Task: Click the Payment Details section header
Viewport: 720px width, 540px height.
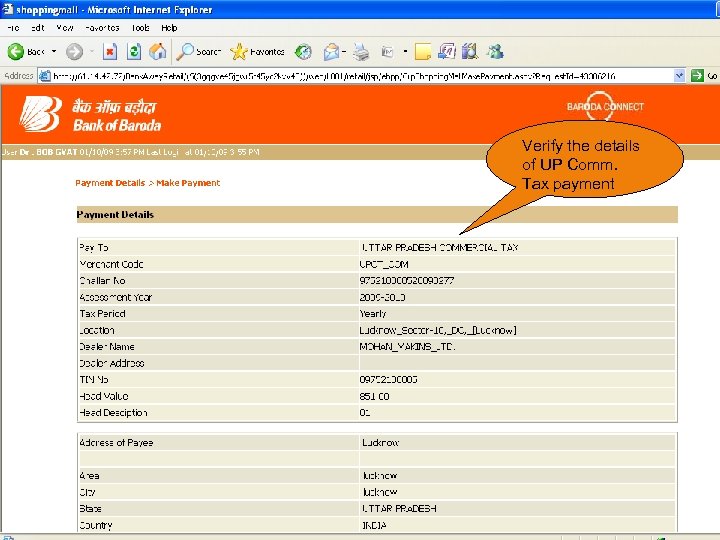Action: (377, 214)
